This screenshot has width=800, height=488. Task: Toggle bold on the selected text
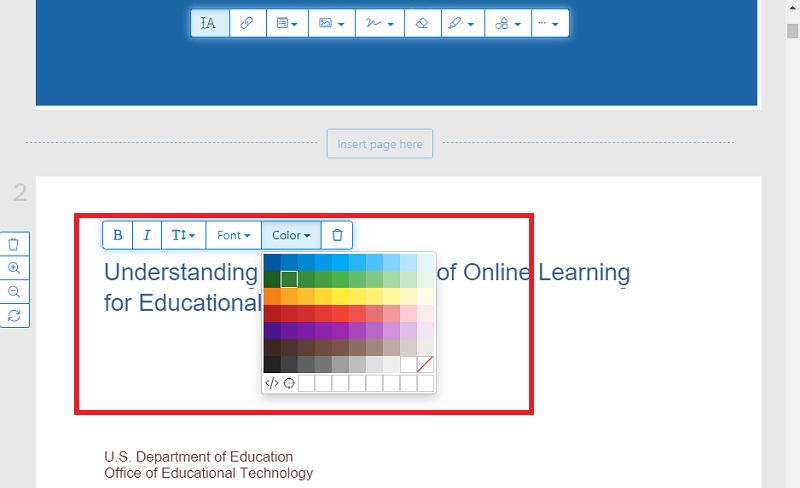118,235
